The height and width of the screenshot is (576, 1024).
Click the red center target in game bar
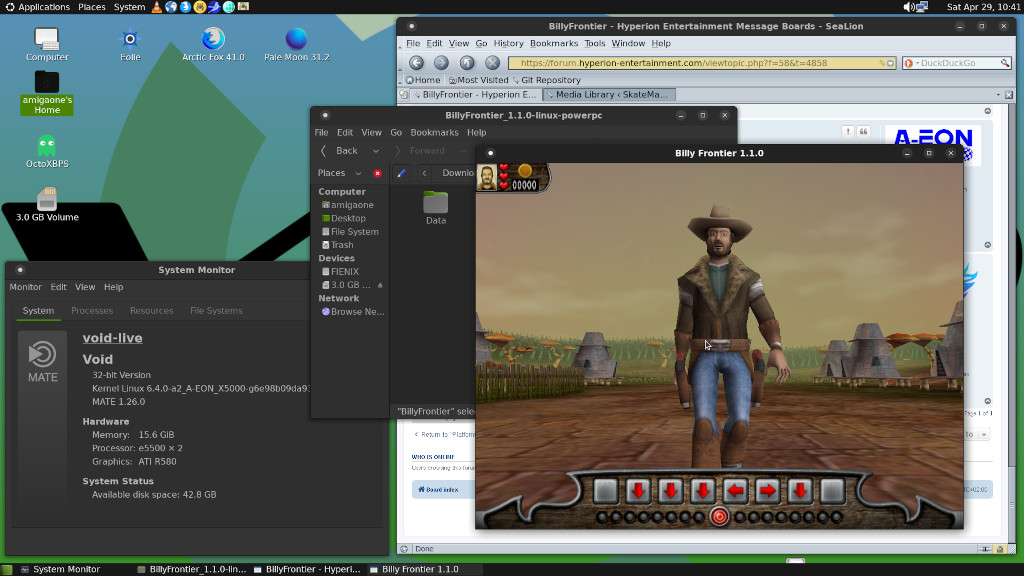coord(719,517)
